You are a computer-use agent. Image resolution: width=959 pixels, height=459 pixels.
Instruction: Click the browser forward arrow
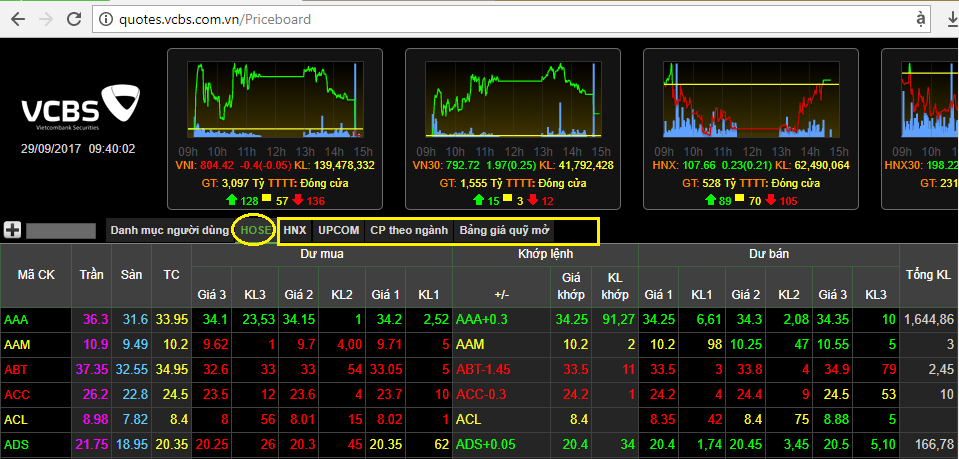point(42,18)
